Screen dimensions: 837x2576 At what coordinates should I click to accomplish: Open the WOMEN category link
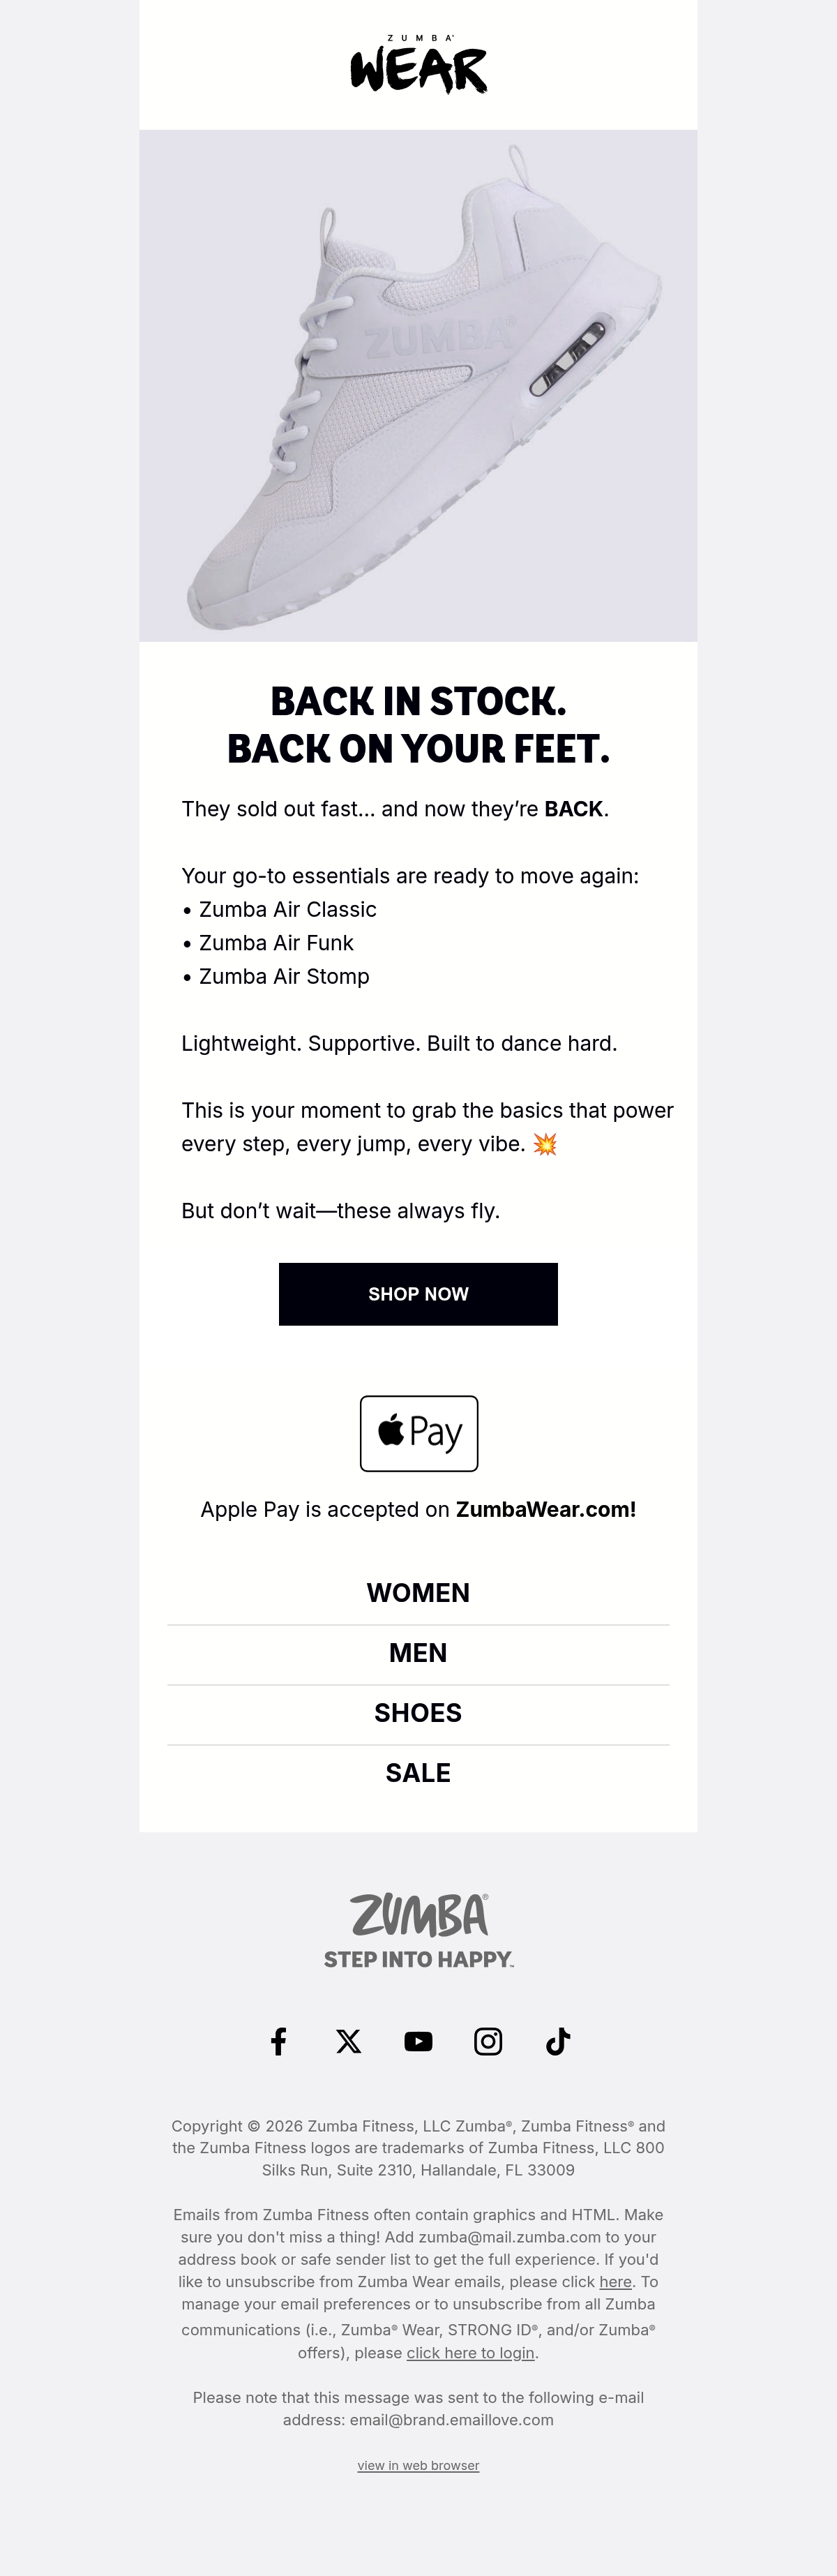coord(418,1593)
